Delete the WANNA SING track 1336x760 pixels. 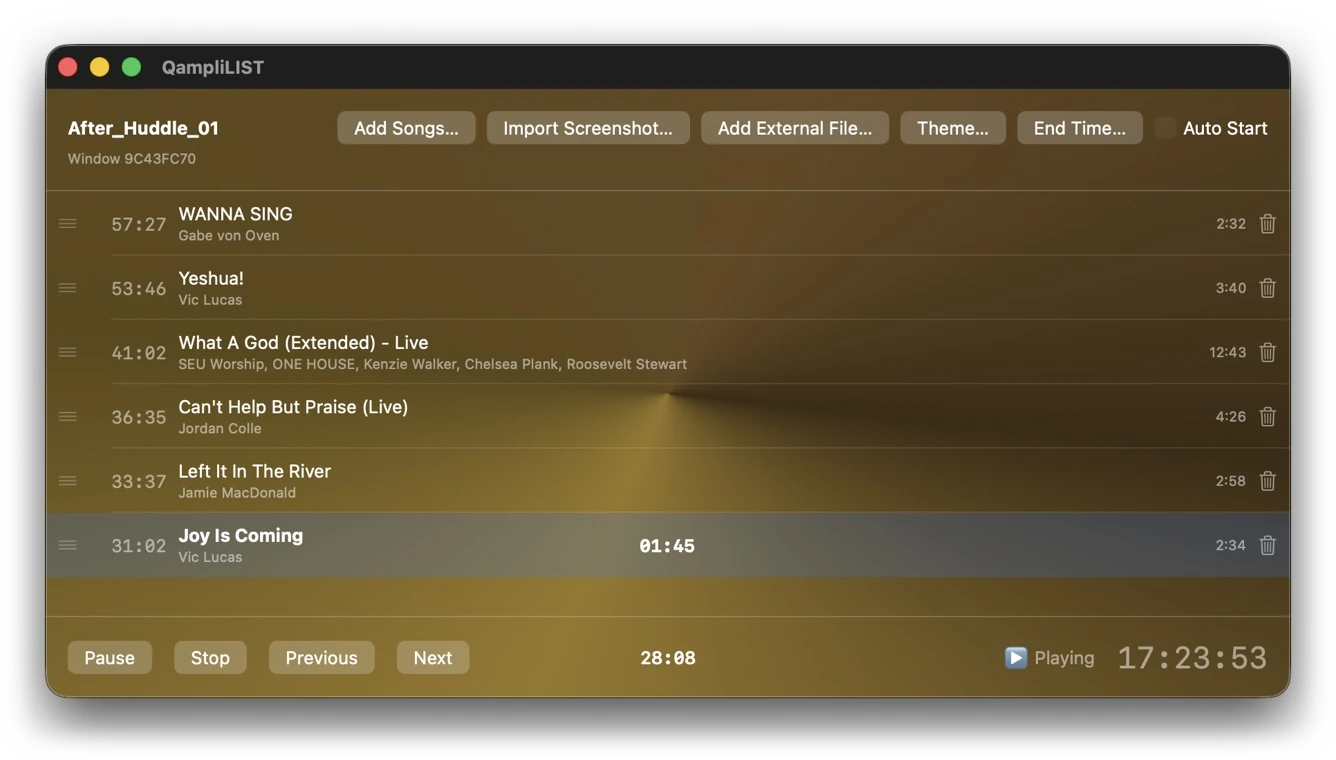pyautogui.click(x=1267, y=224)
